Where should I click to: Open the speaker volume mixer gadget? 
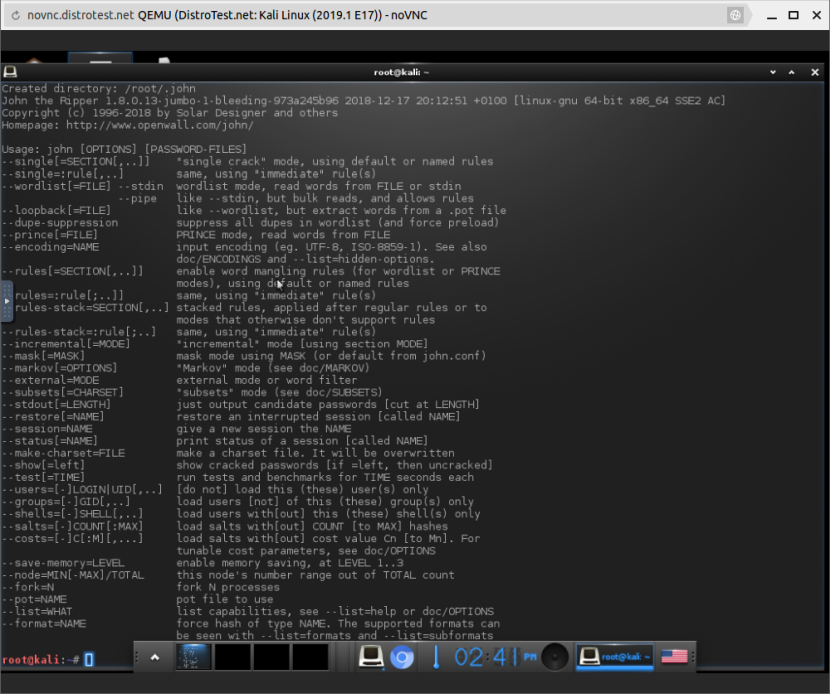555,657
